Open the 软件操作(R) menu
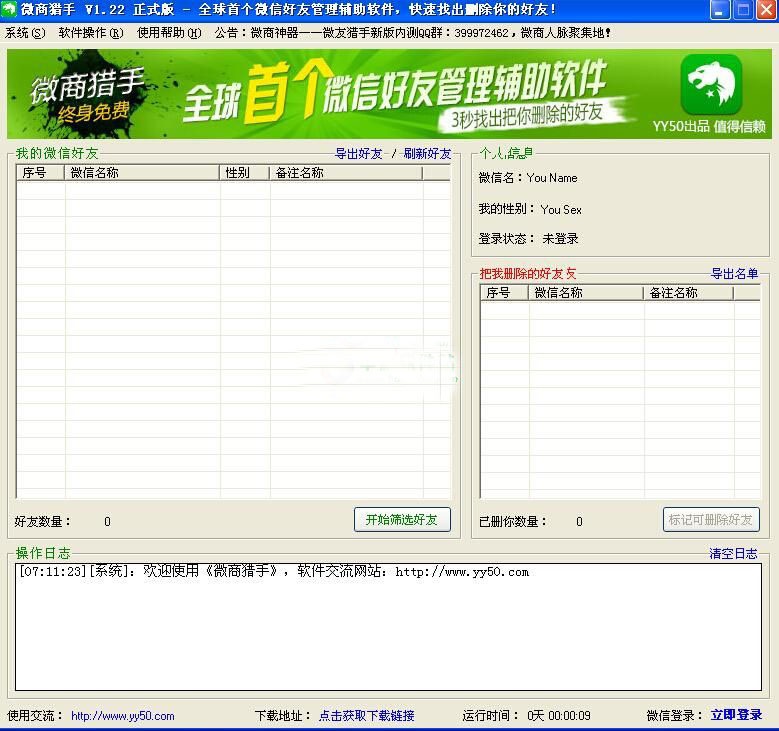 91,33
